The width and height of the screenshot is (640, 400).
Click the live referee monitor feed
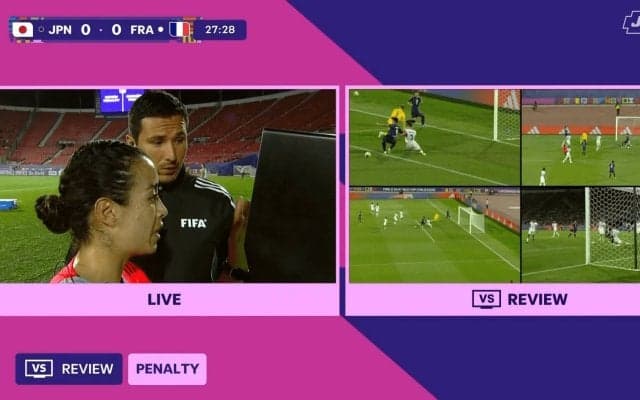tap(168, 186)
